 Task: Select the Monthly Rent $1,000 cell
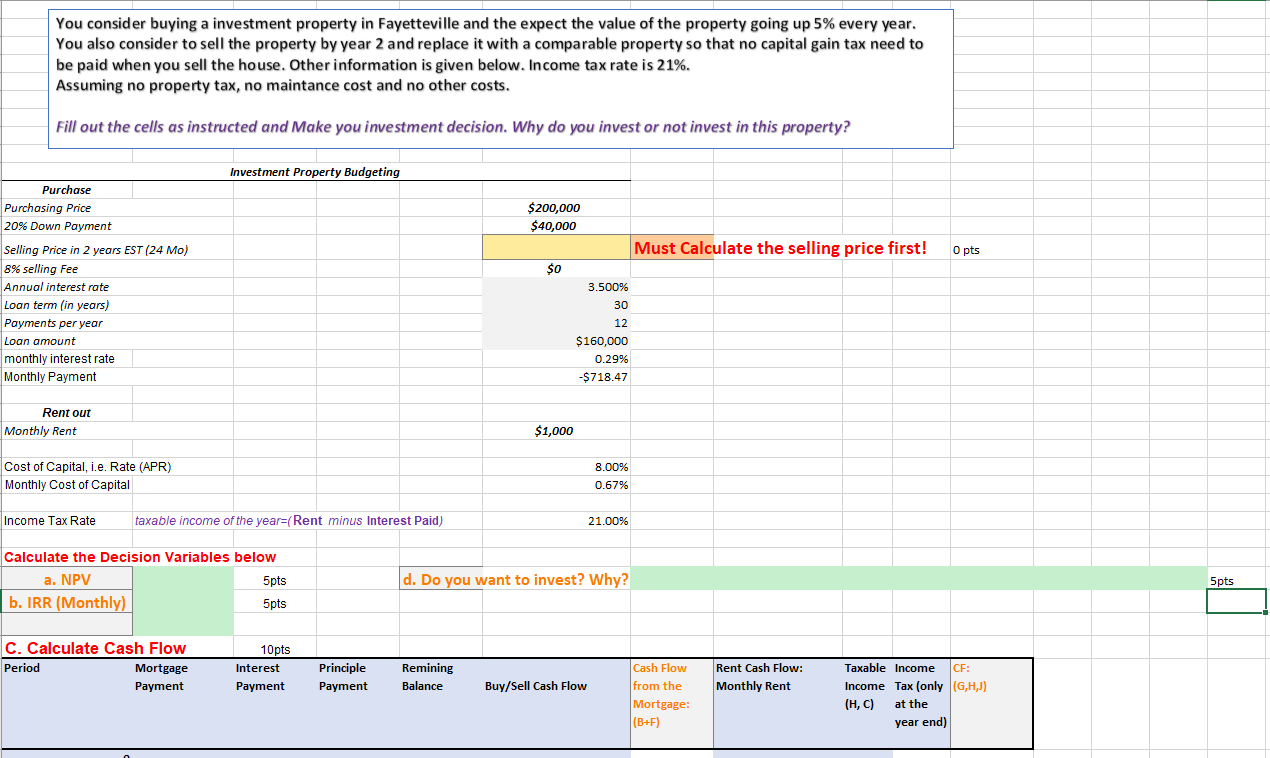click(555, 430)
